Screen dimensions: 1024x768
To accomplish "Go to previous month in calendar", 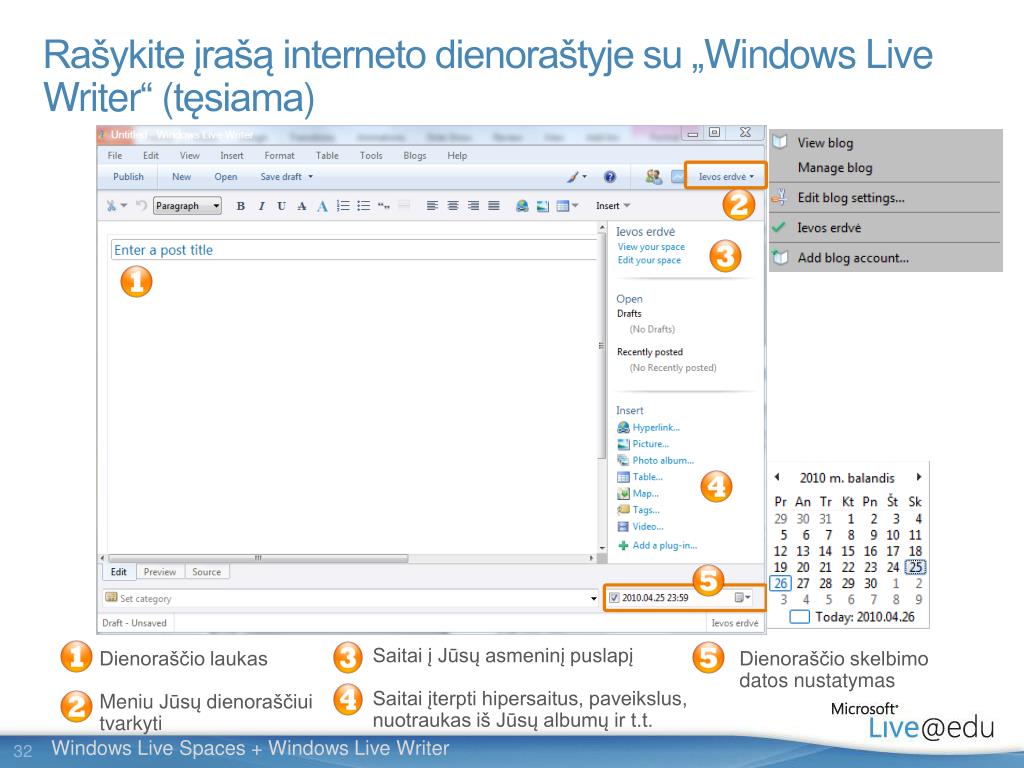I will (x=777, y=477).
